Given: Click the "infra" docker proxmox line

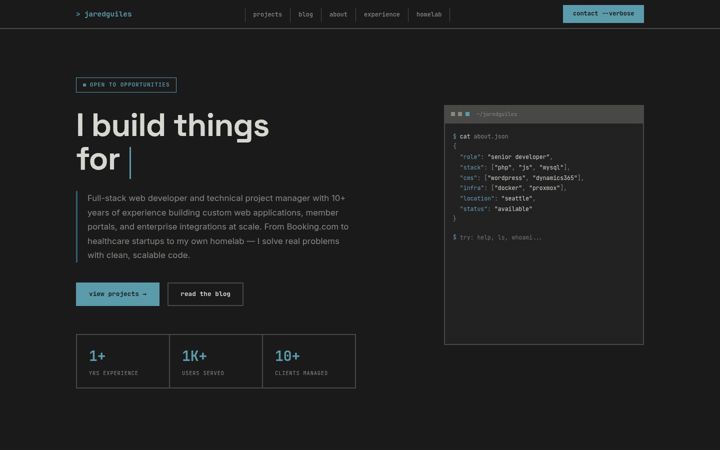Looking at the screenshot, I should [513, 188].
